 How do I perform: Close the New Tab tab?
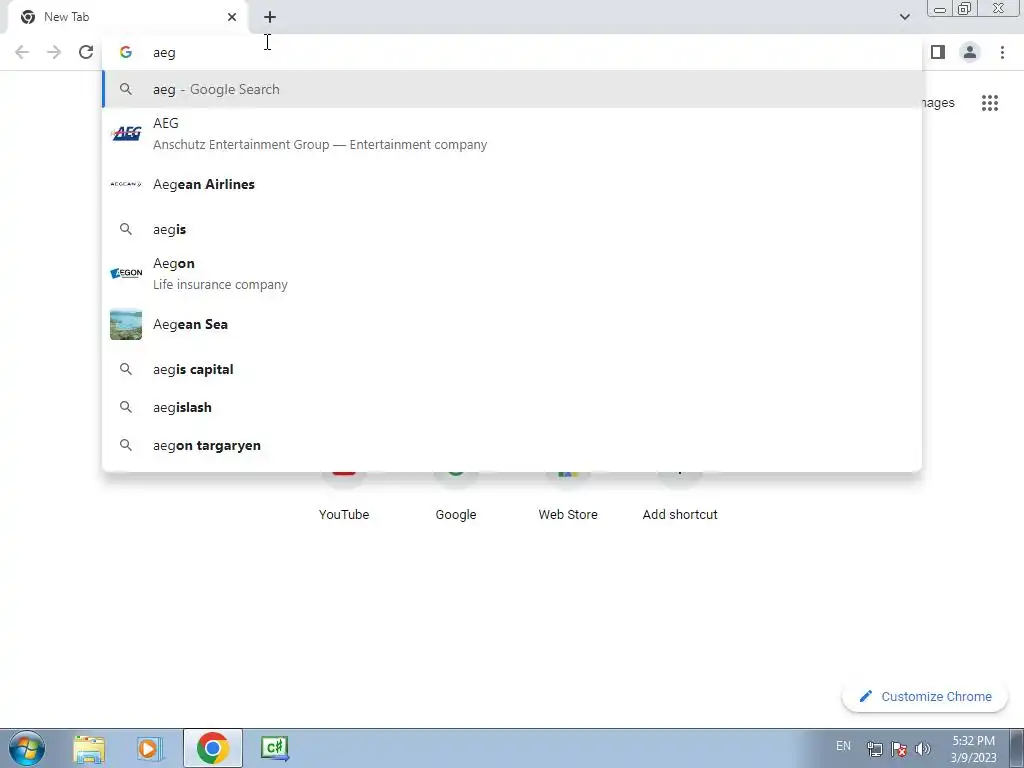[x=232, y=17]
